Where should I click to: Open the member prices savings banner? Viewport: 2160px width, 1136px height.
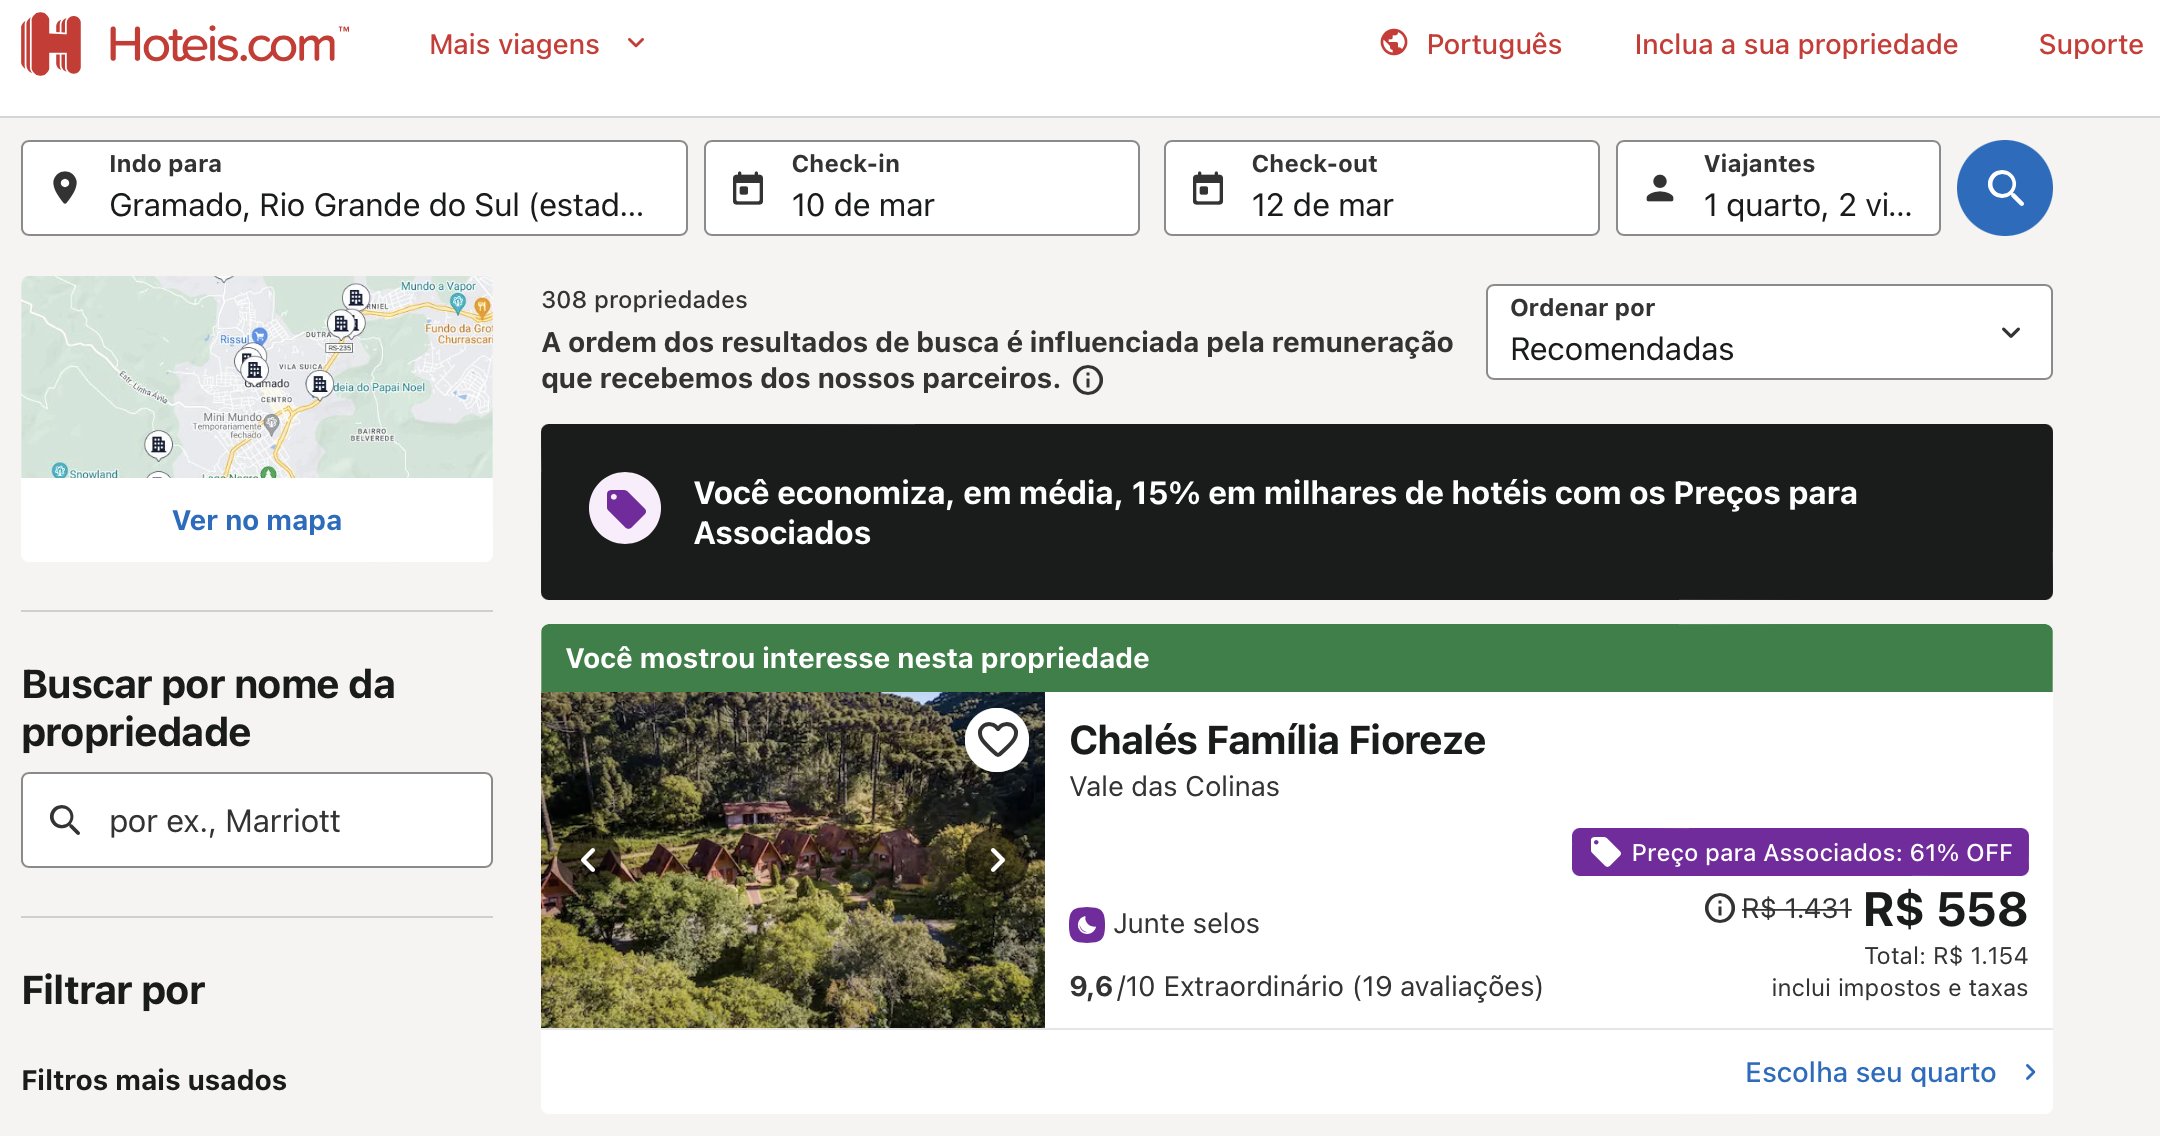click(1296, 512)
